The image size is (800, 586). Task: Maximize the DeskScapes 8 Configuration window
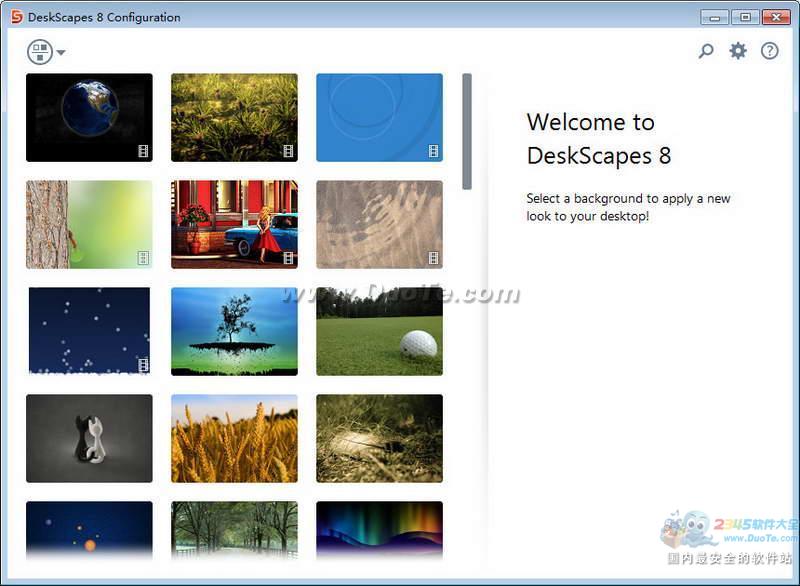pos(745,17)
